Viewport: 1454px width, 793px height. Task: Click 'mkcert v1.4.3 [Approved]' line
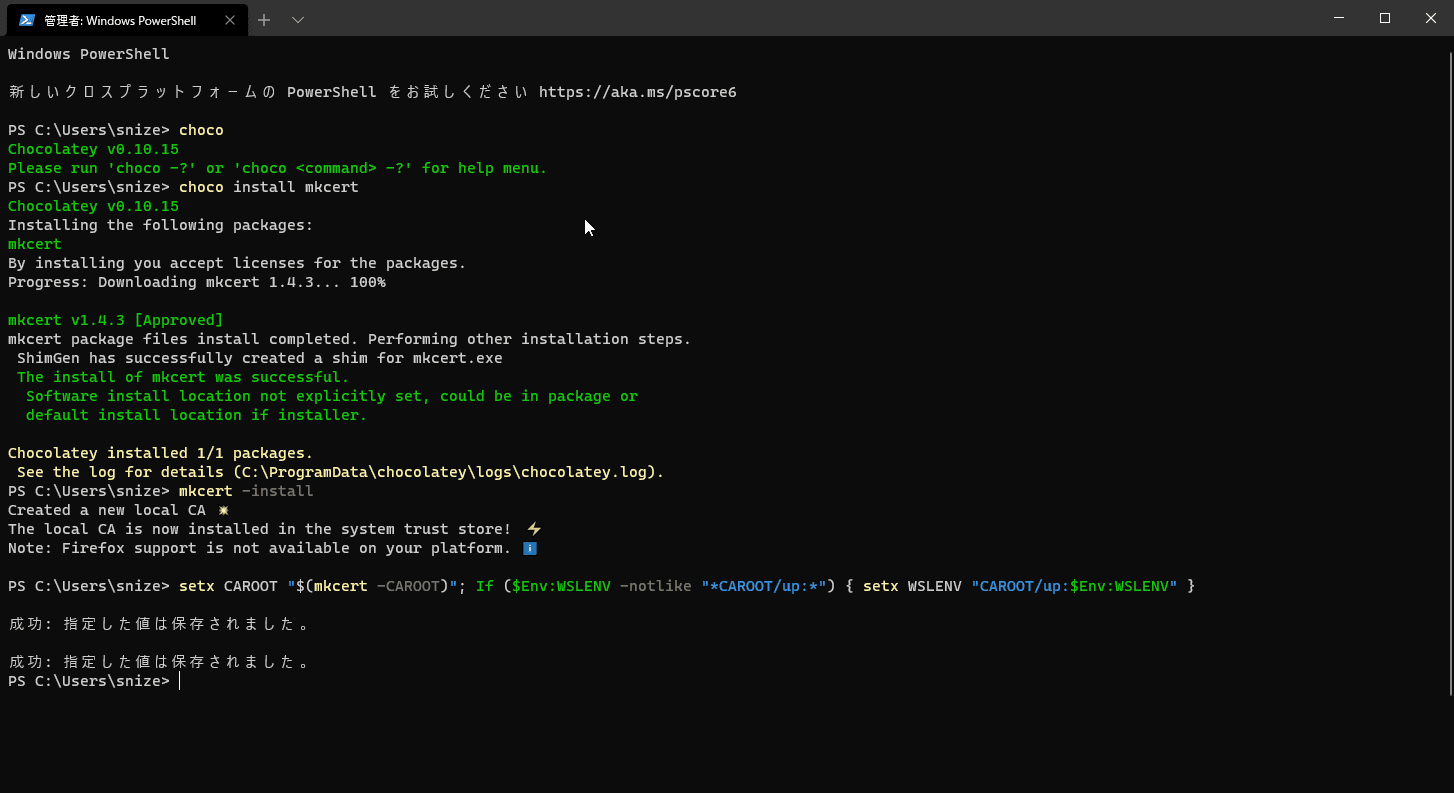[116, 320]
